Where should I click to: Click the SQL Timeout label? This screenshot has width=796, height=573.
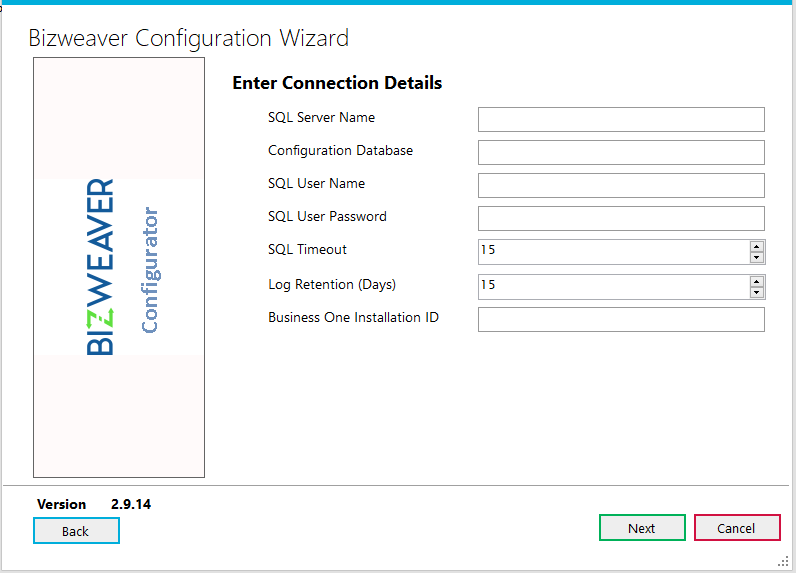307,249
